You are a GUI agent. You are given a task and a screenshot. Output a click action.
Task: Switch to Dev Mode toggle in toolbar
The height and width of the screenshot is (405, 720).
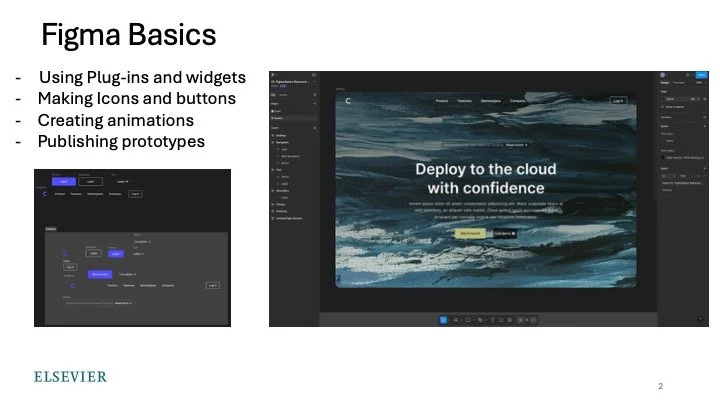533,320
